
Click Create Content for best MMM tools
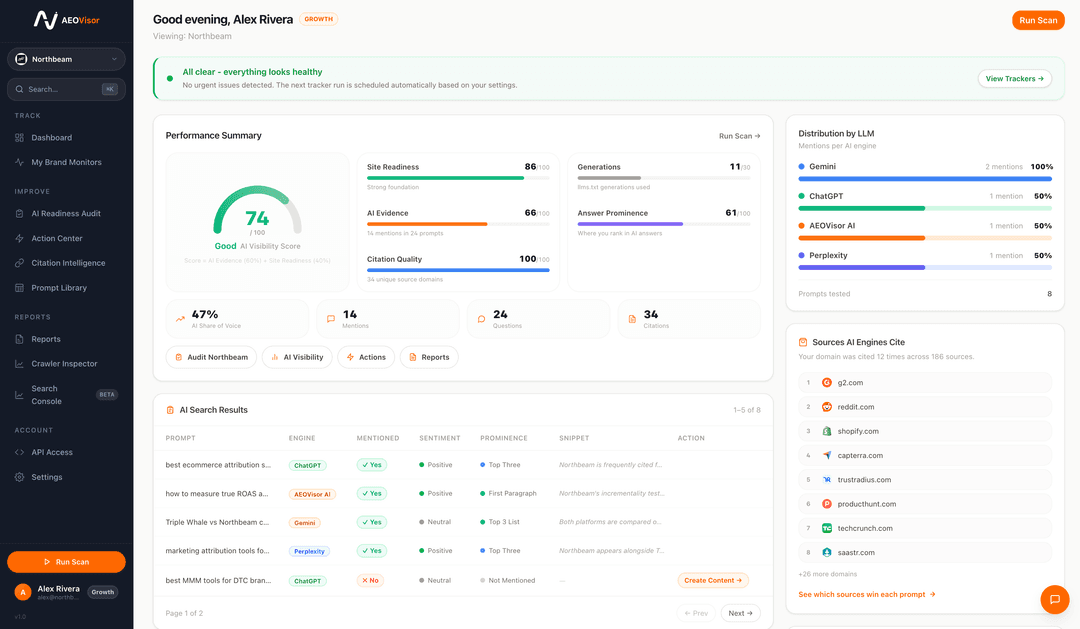[713, 581]
